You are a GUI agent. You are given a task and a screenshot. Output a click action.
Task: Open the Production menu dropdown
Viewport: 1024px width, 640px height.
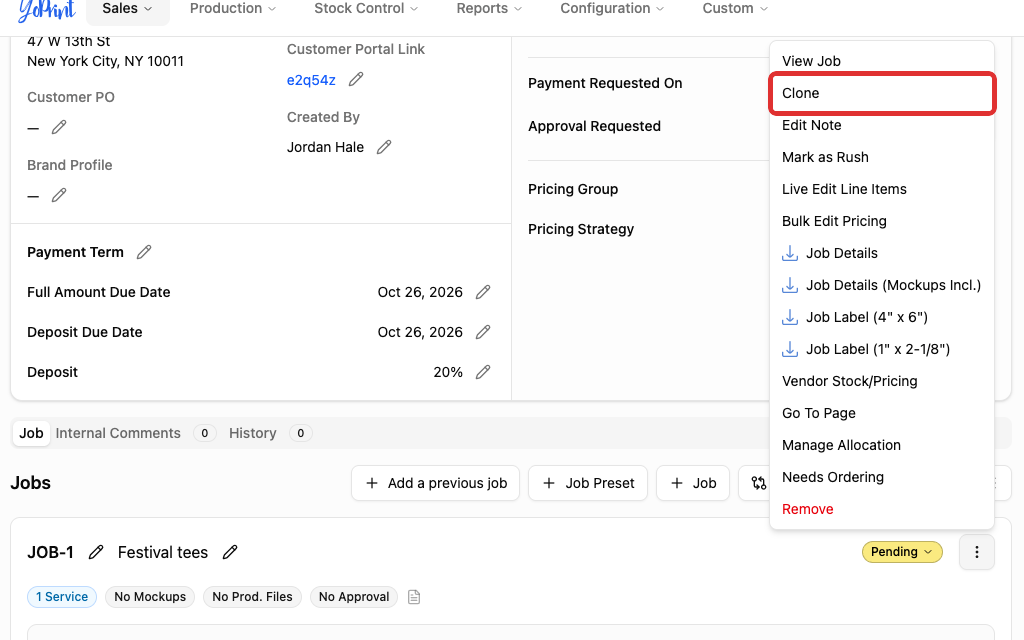coord(232,8)
